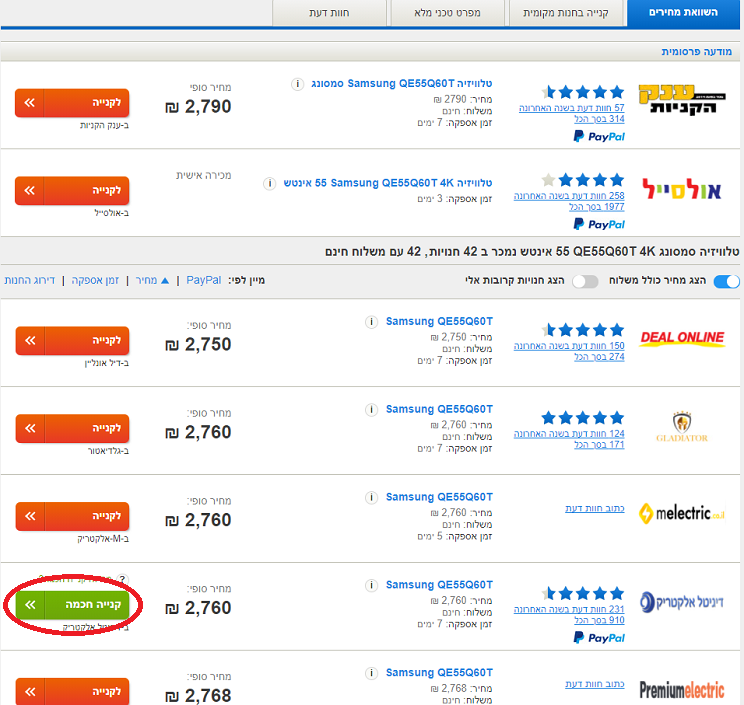Click לקנייה button for Deal Online
The height and width of the screenshot is (705, 744).
tap(72, 340)
